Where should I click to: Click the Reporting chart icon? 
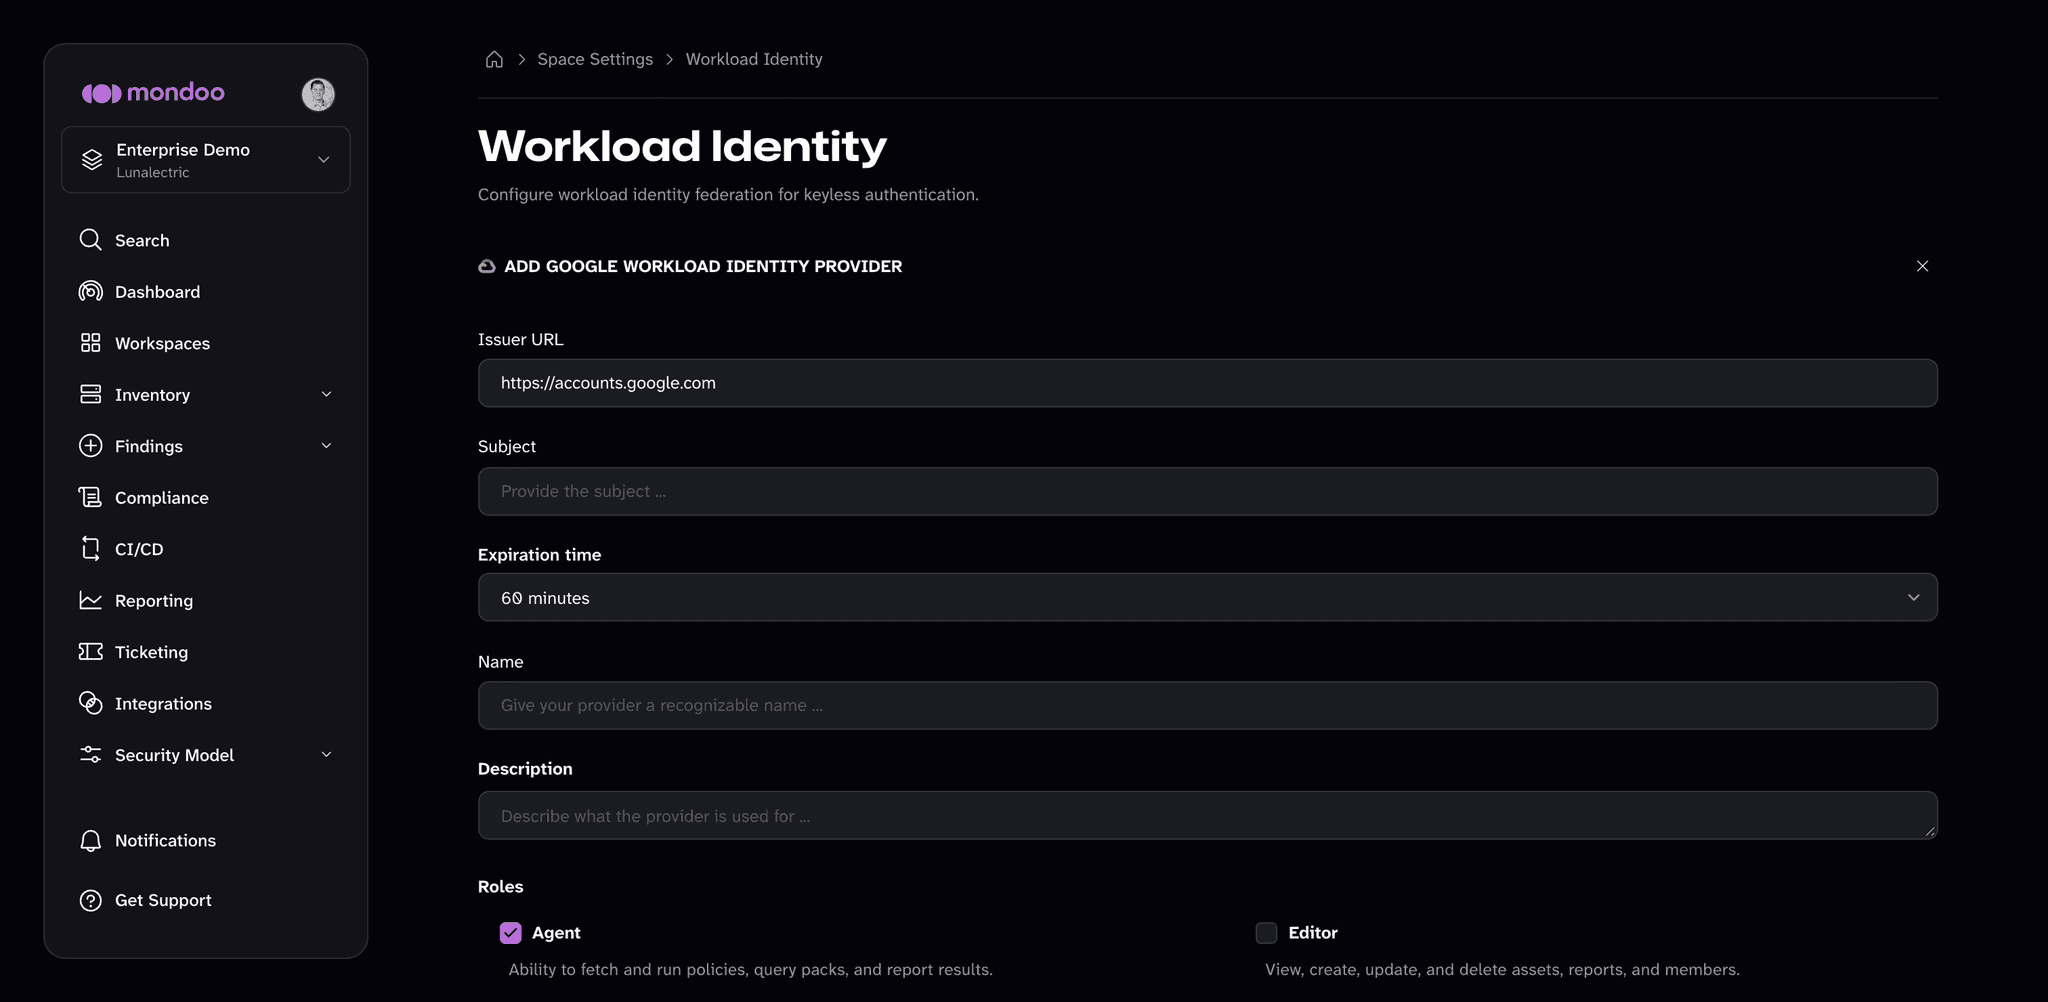click(90, 600)
